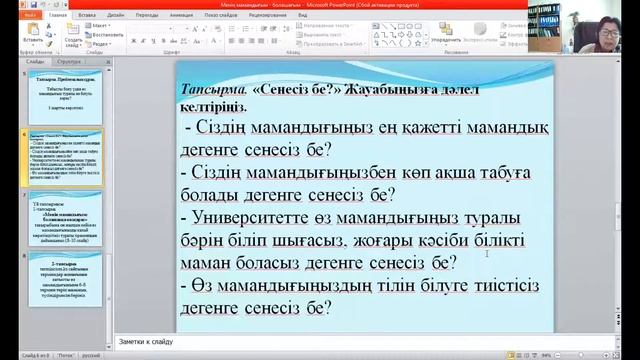Switch to the Структура outline pane tab
Image resolution: width=640 pixels, height=360 pixels.
[69, 62]
